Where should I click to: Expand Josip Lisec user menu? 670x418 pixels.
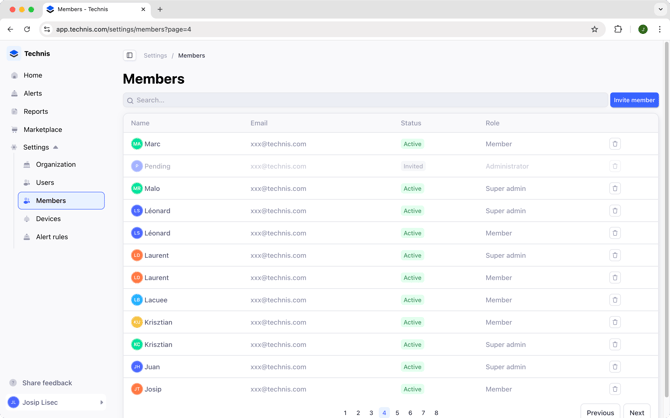(101, 403)
